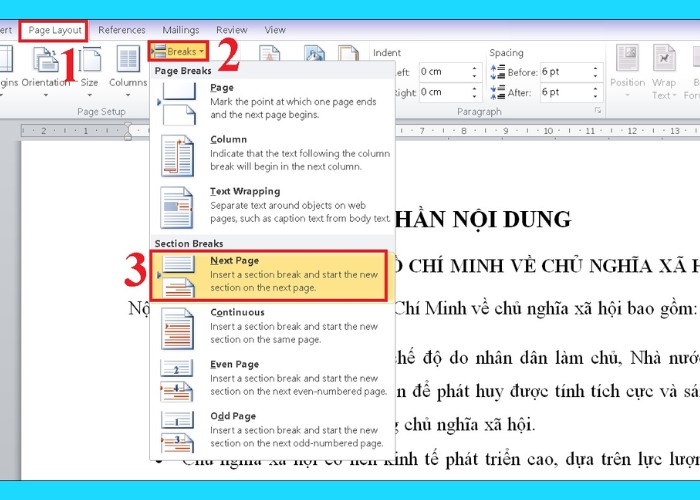
Task: Increase the Spacing Before value
Action: [596, 68]
